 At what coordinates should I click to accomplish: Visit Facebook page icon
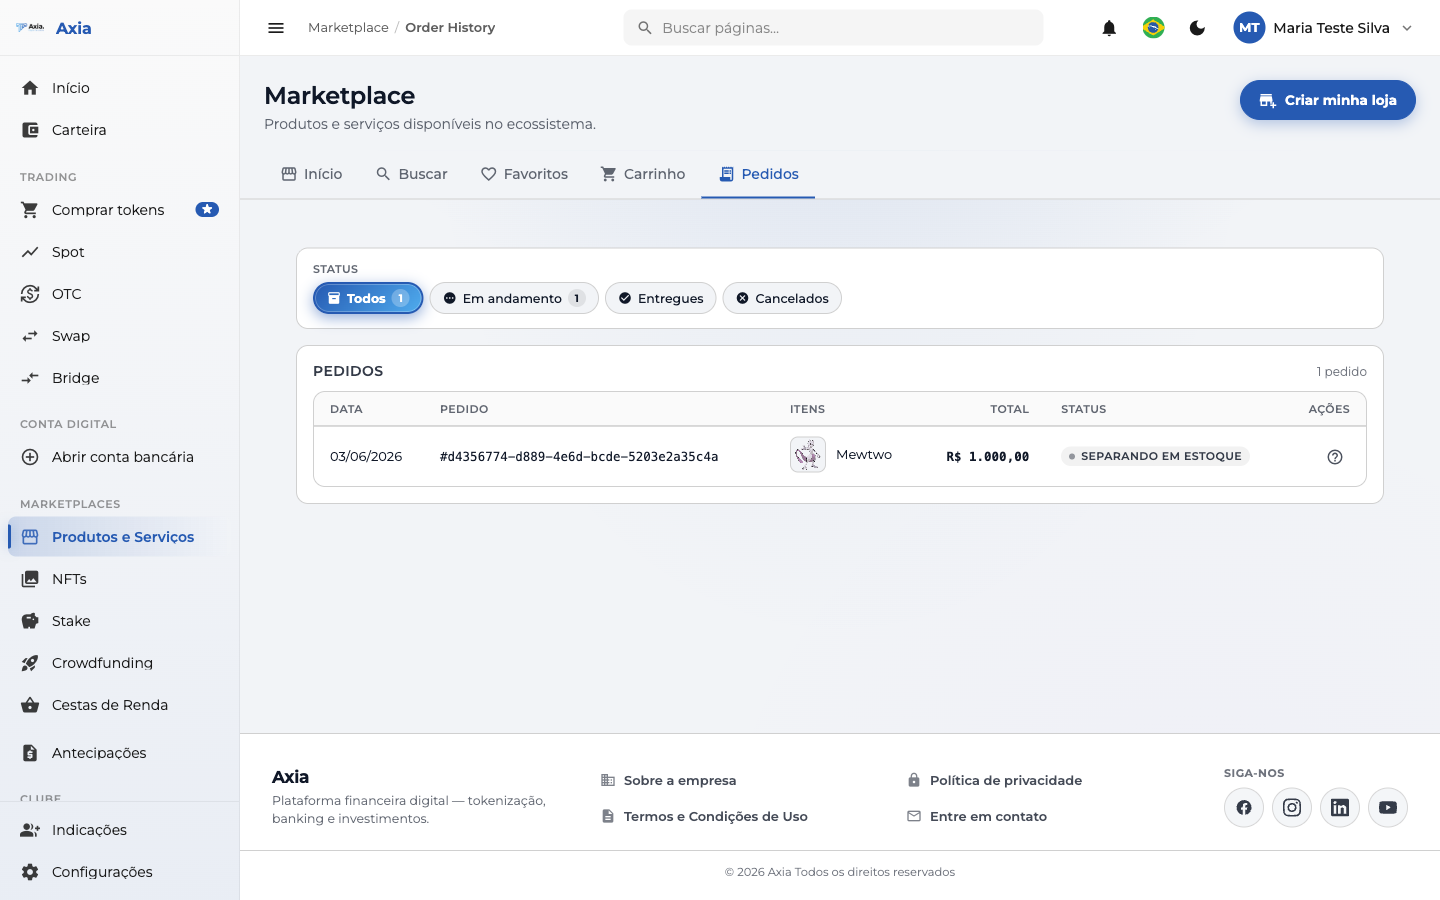(1244, 808)
